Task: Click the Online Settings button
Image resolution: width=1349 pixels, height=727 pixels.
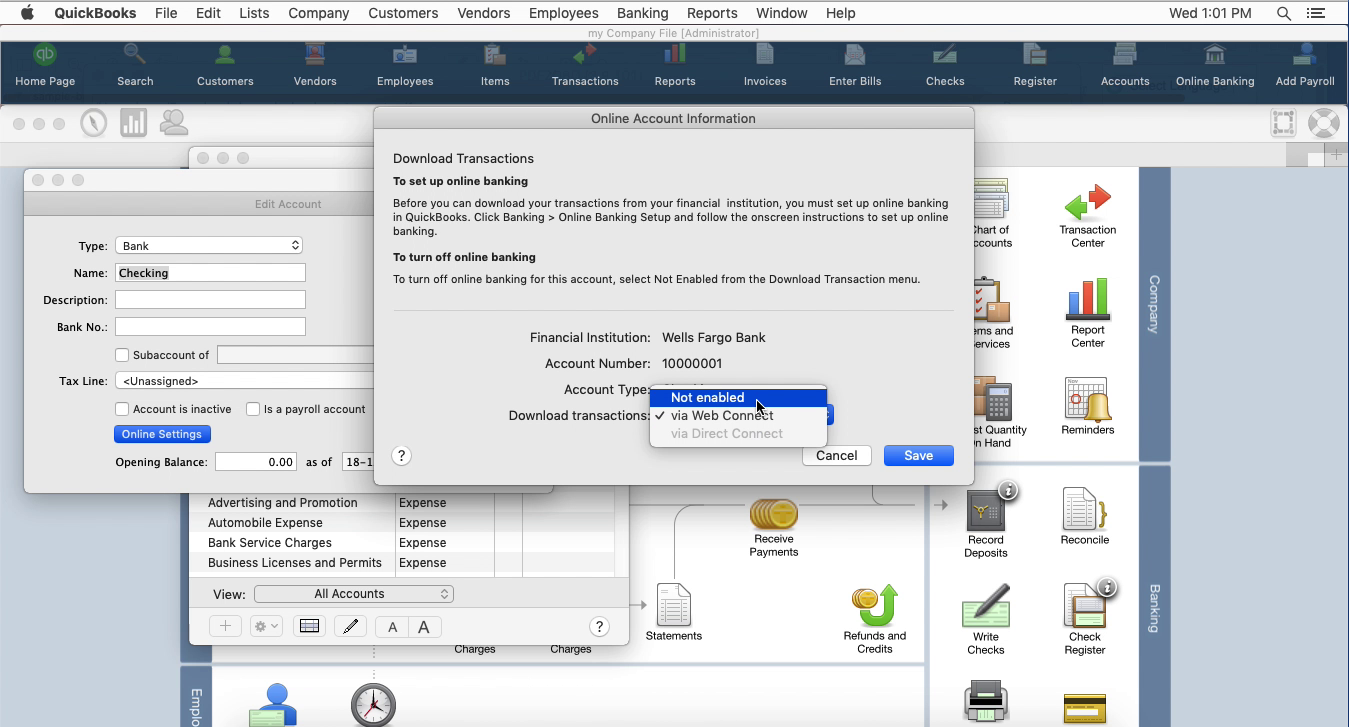Action: [x=162, y=434]
